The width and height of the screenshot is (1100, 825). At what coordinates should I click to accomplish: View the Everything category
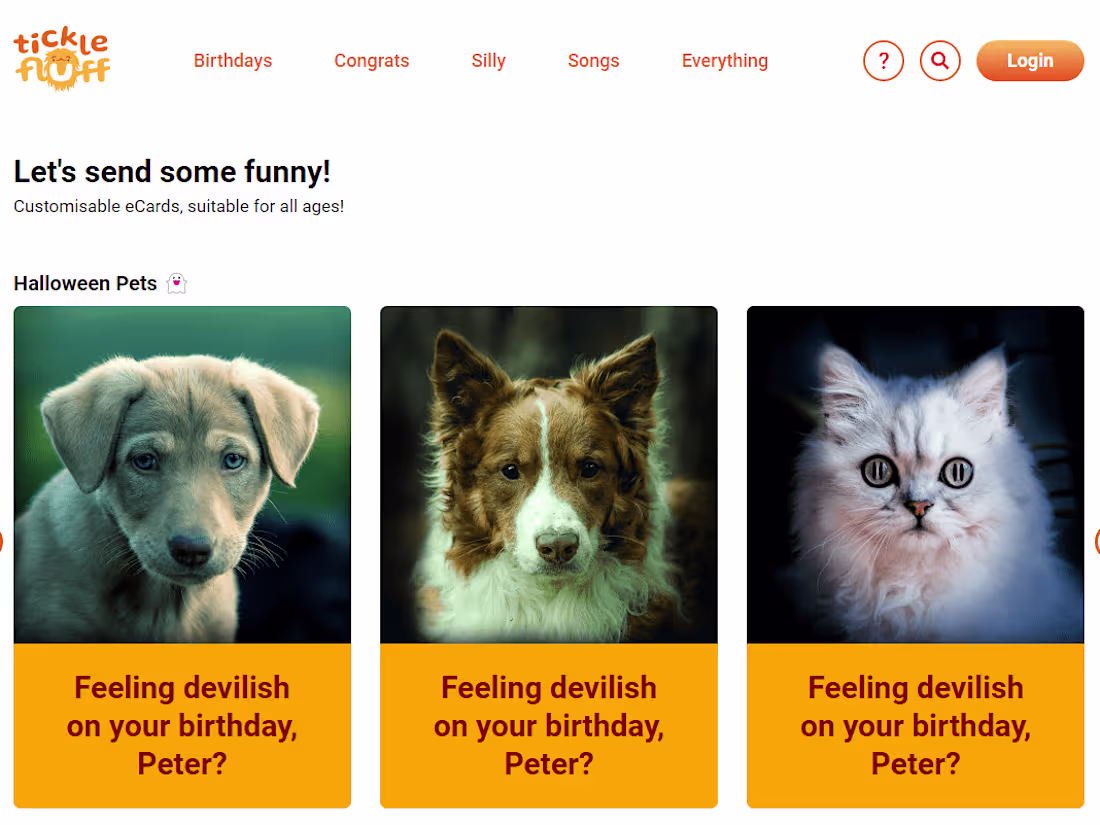[724, 60]
